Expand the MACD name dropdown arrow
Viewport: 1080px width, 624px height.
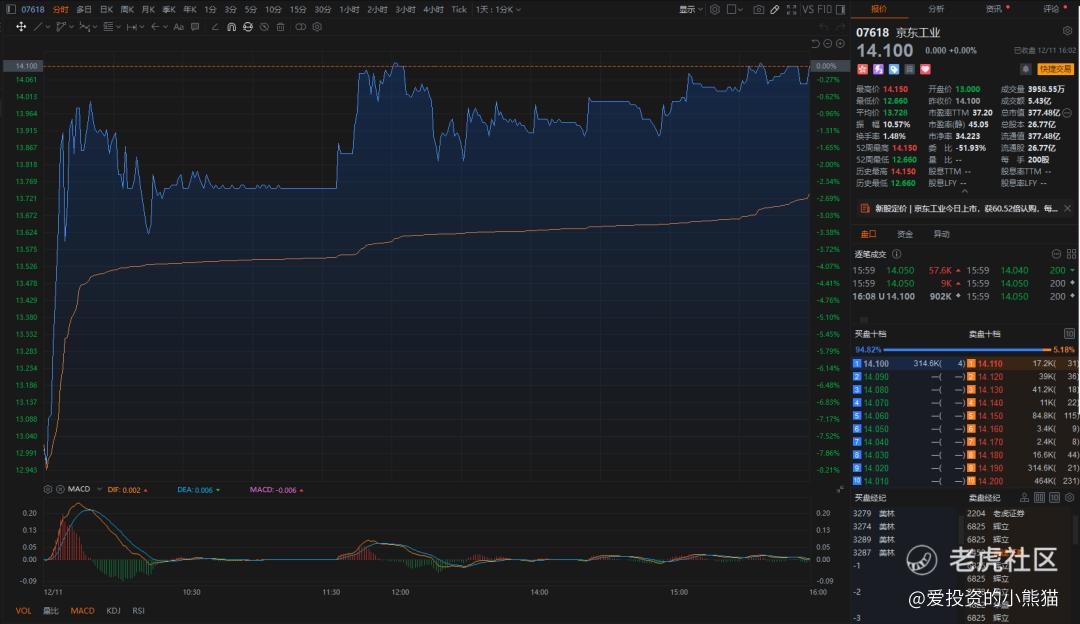coord(99,490)
